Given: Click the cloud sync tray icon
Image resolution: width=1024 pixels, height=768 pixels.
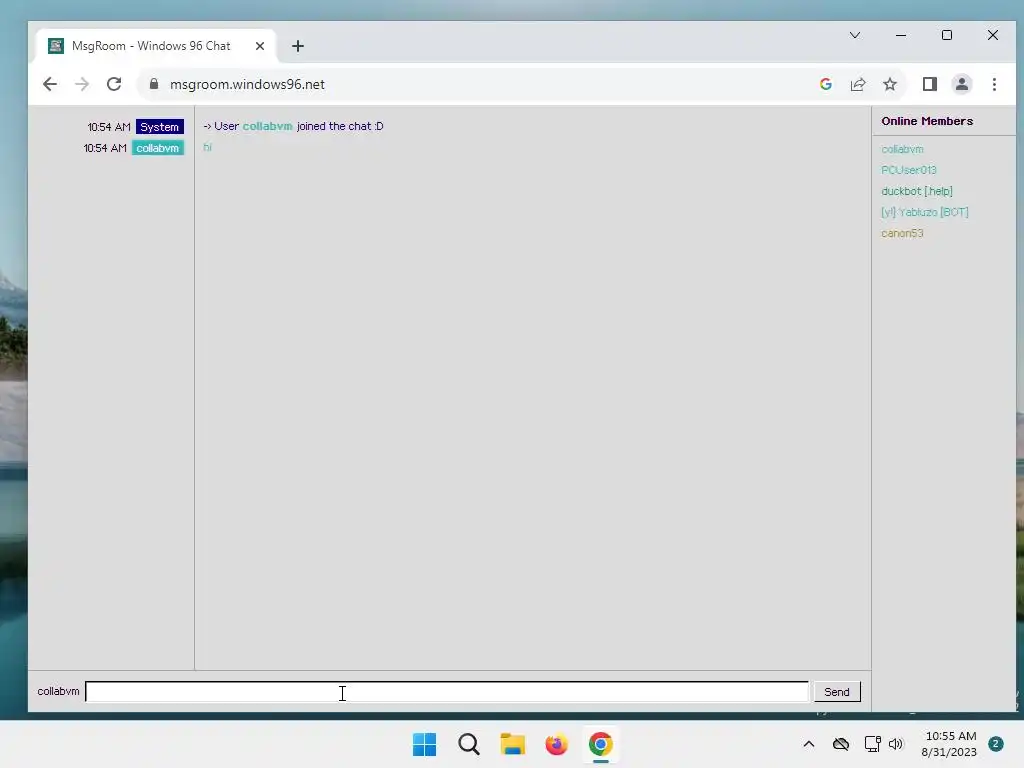Looking at the screenshot, I should click(840, 744).
